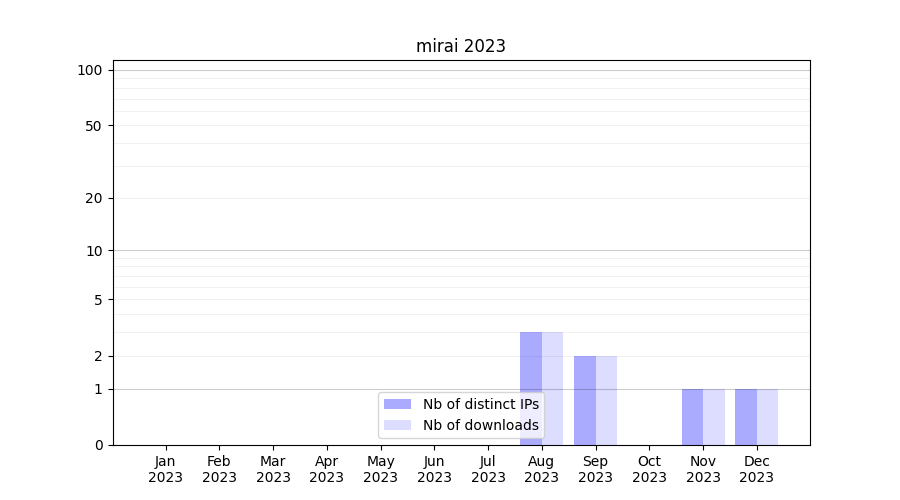Select the "Jun 2023" x-axis label
The height and width of the screenshot is (500, 900).
(434, 469)
